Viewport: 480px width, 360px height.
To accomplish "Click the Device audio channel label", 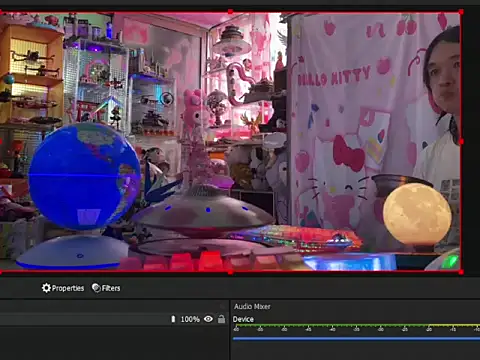I will click(243, 319).
